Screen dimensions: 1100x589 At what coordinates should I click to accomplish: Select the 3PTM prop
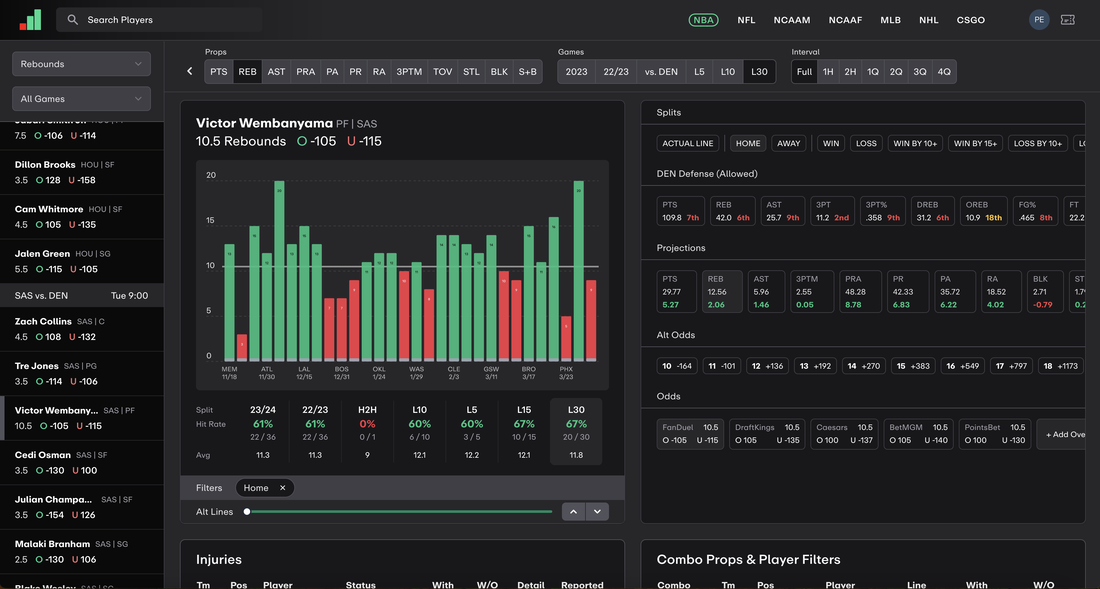(x=409, y=72)
